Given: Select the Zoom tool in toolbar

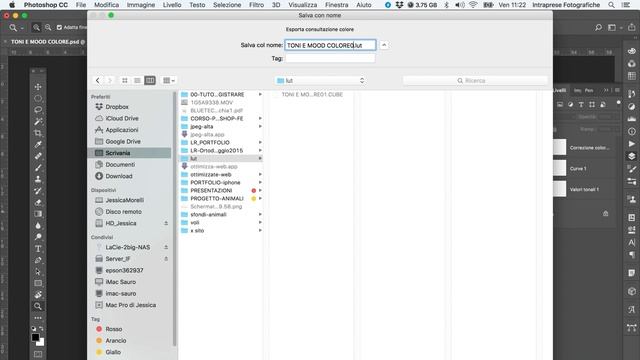Looking at the screenshot, I should pyautogui.click(x=38, y=306).
